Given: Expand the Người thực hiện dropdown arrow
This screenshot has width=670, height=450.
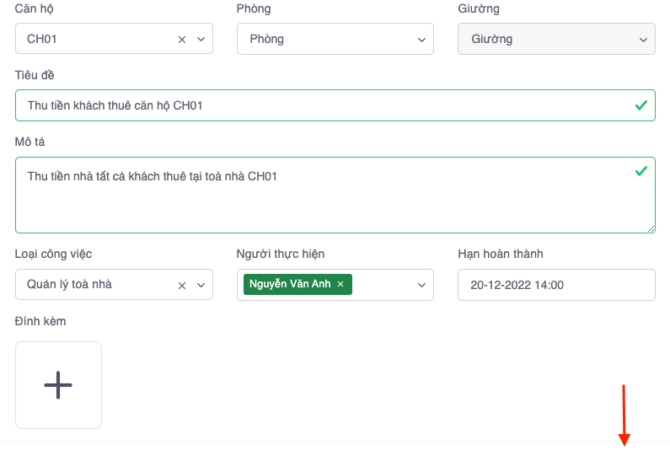Looking at the screenshot, I should click(422, 285).
